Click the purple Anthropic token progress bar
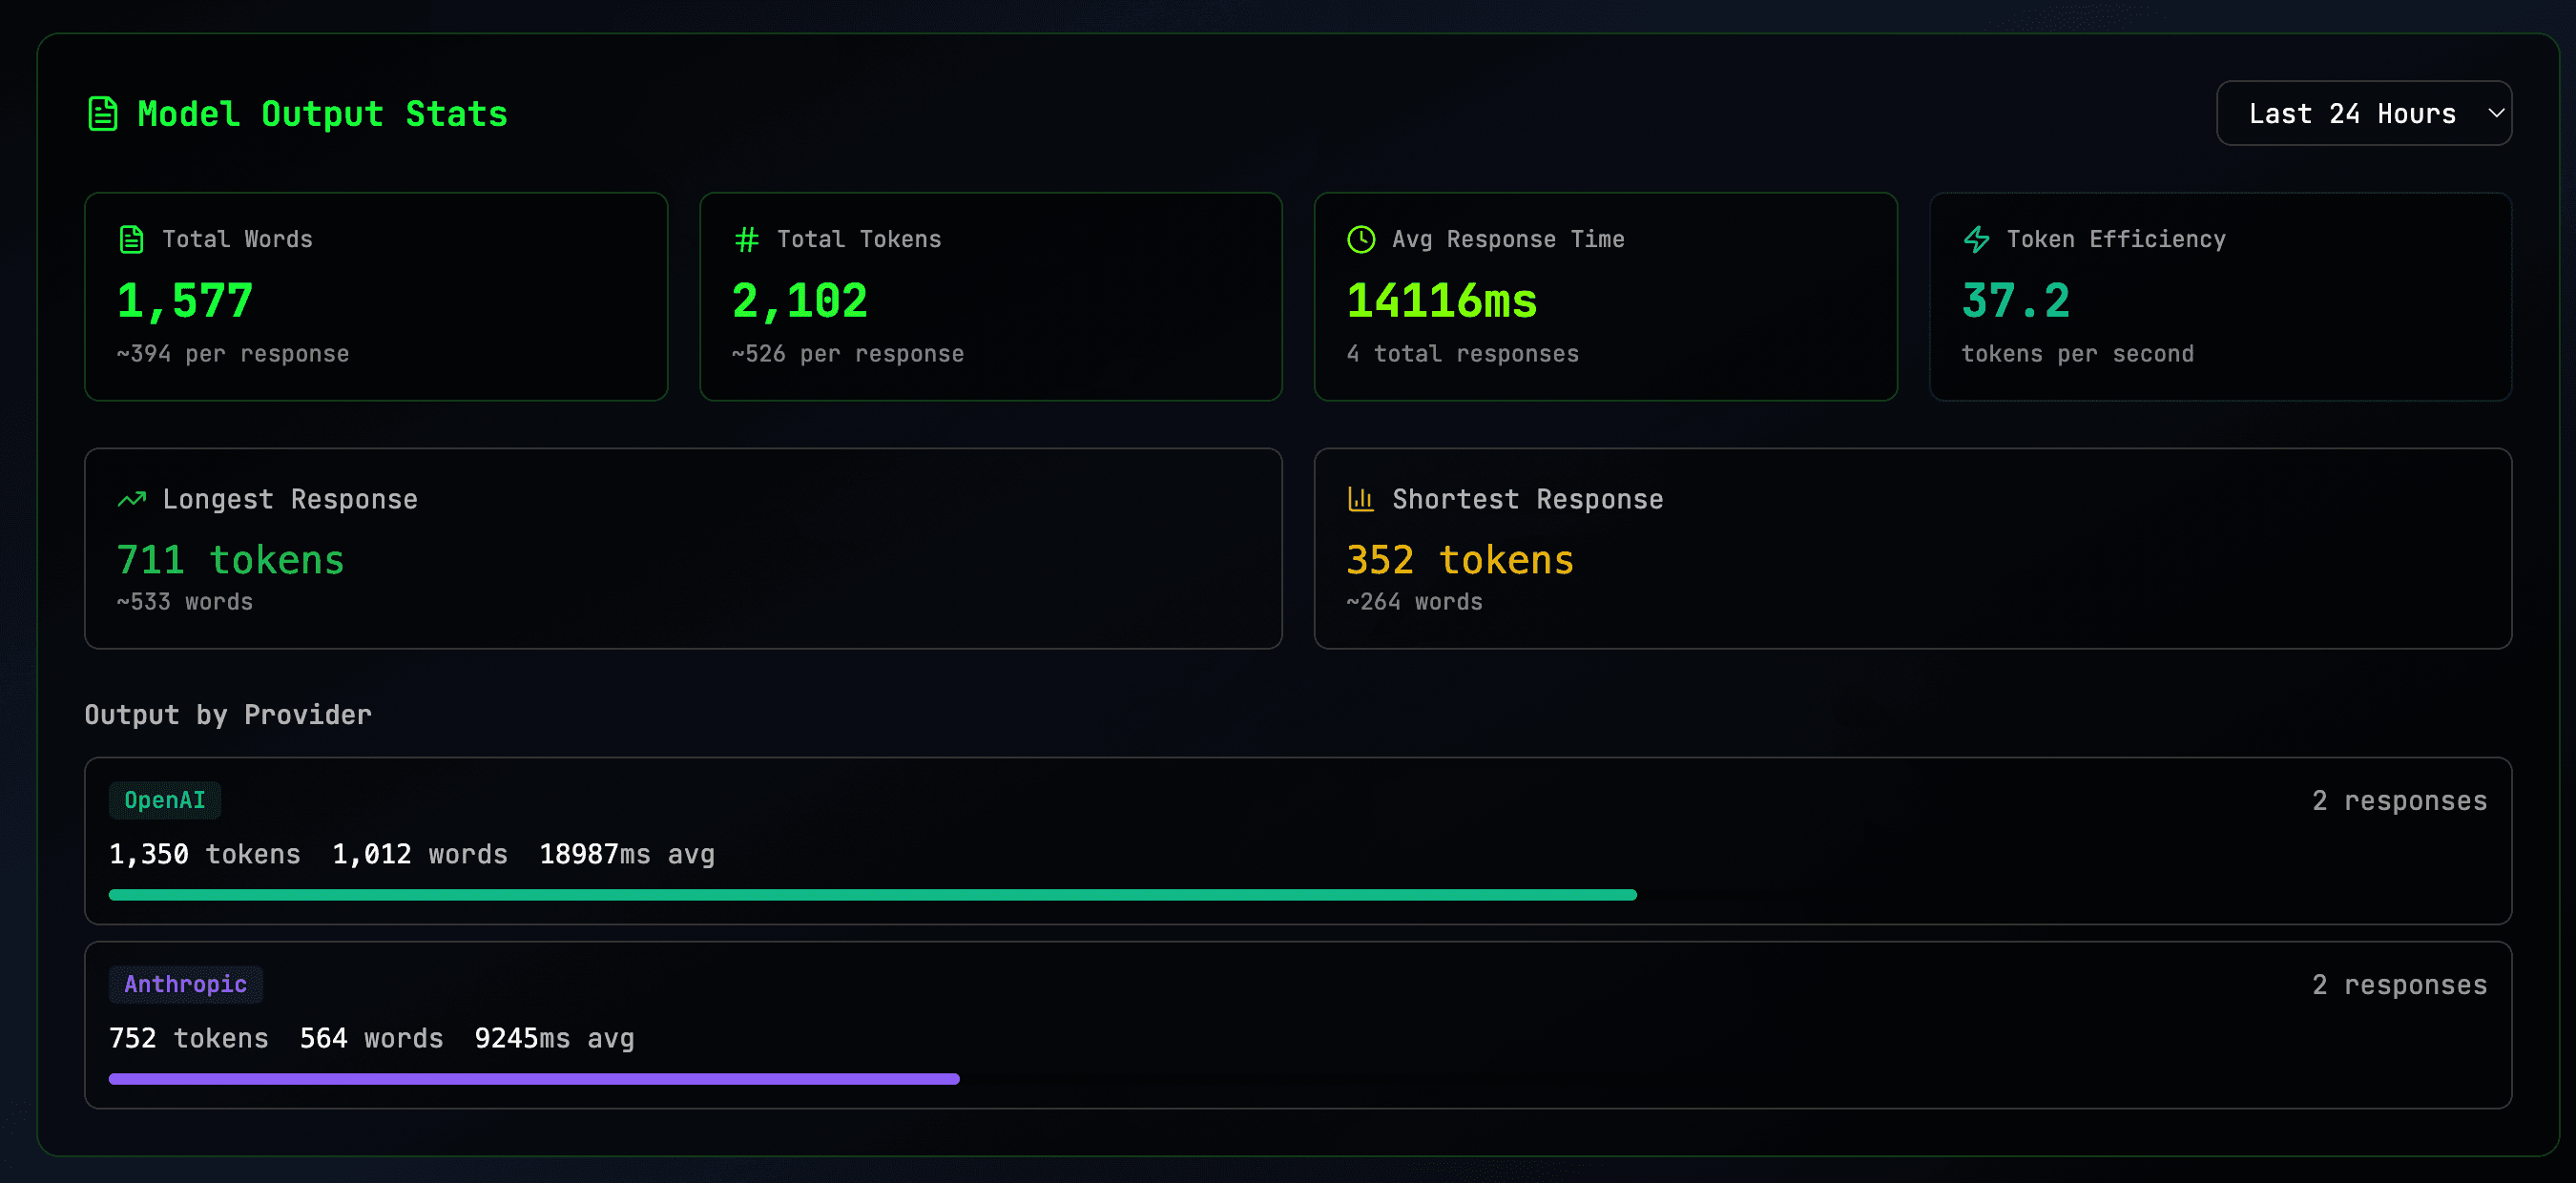 click(534, 1079)
